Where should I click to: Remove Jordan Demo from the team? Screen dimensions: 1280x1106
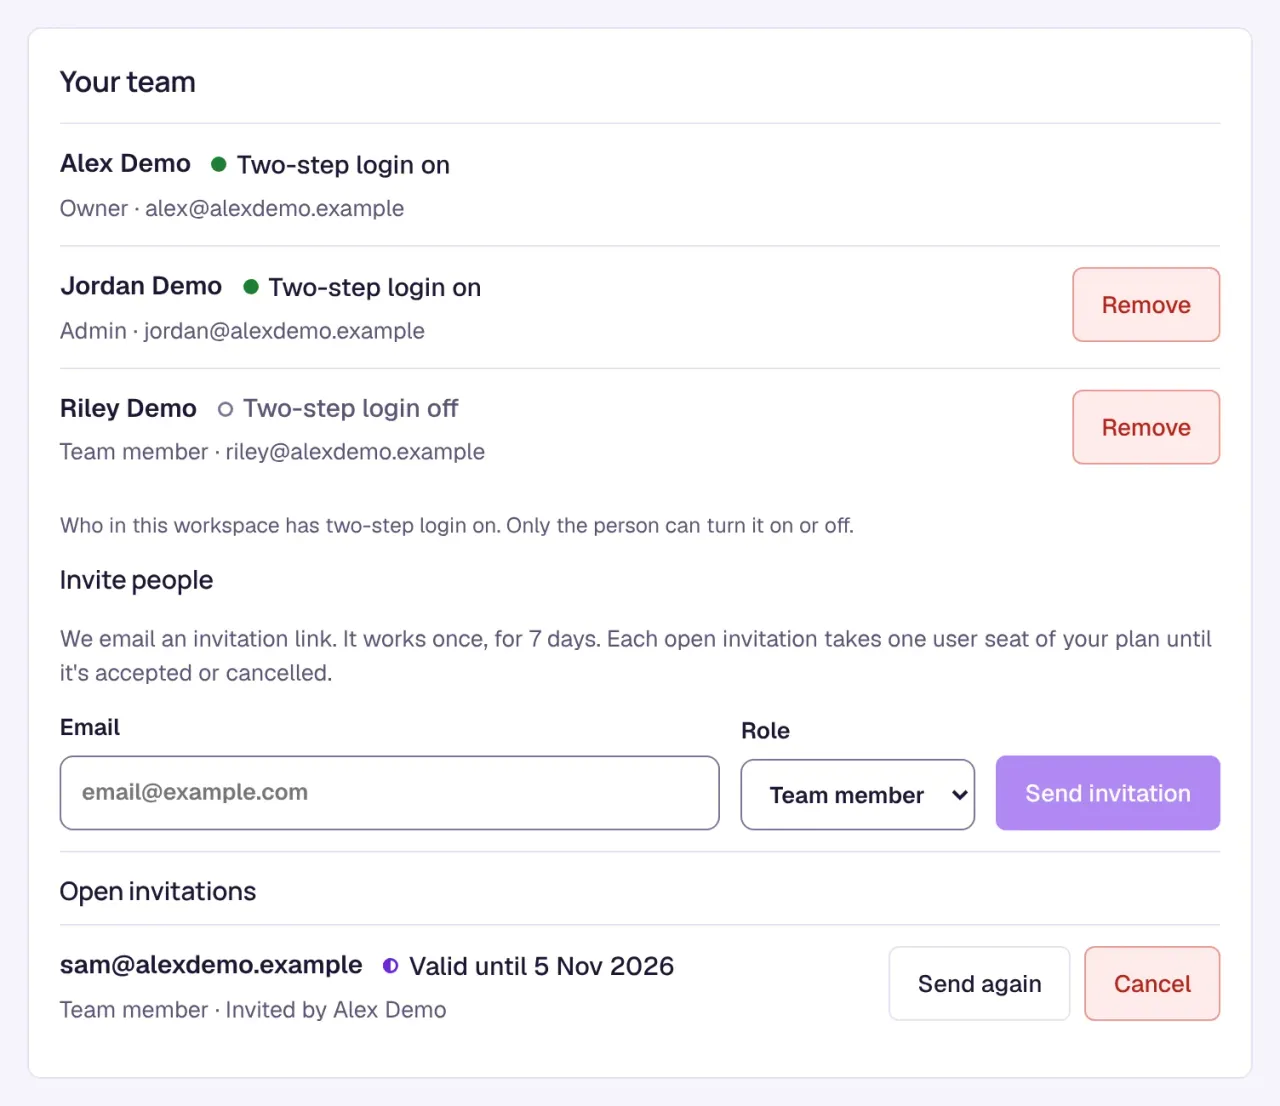click(1146, 305)
